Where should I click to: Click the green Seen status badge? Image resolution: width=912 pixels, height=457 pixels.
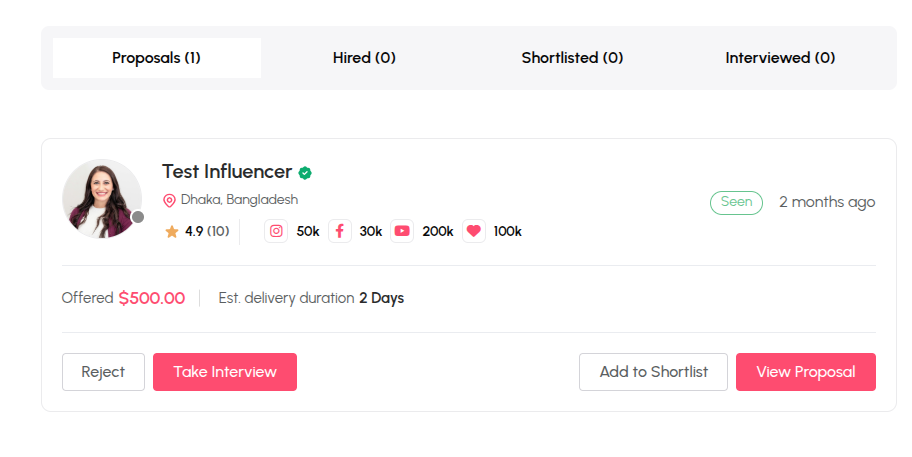tap(736, 202)
